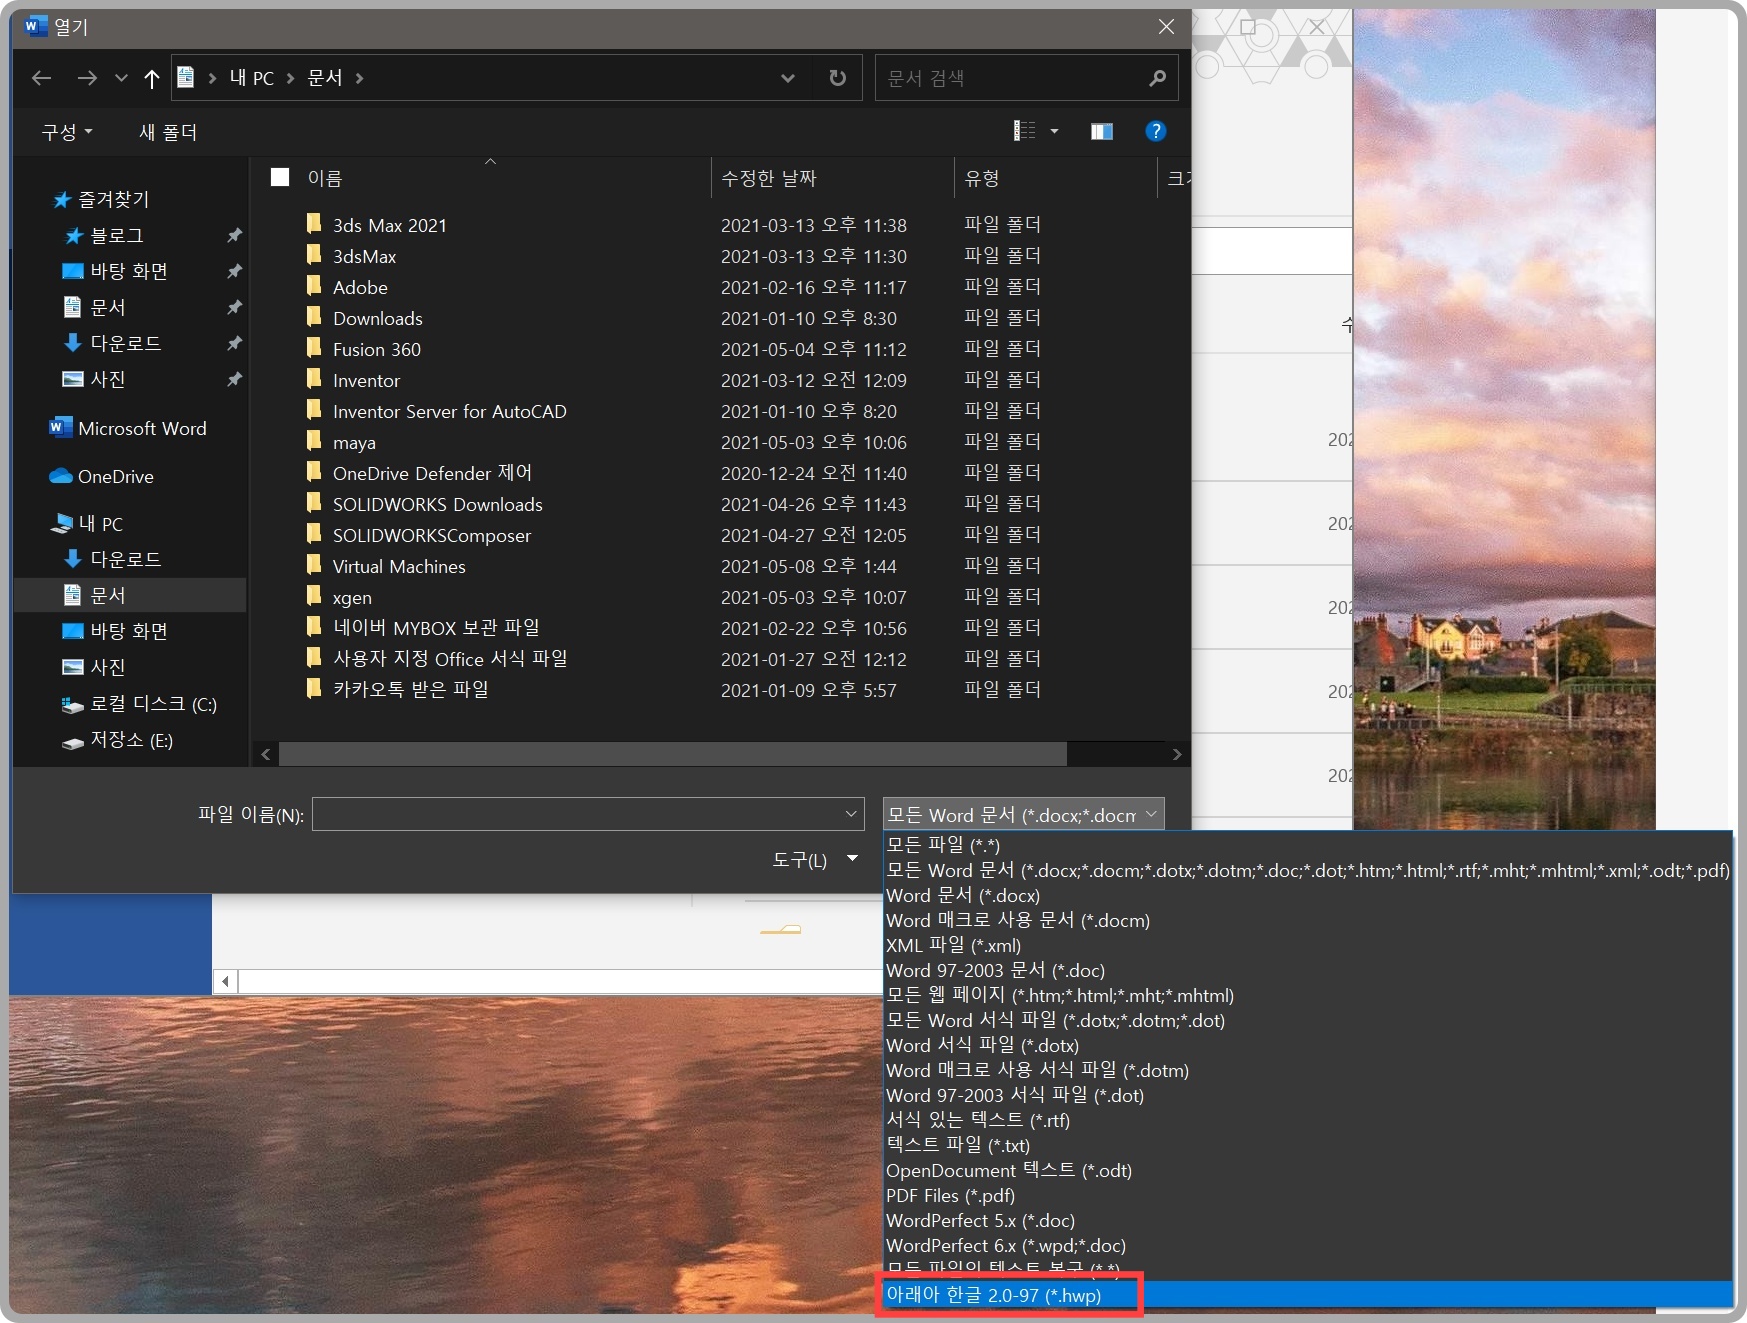Collapse the file type combo box
1747x1323 pixels.
(x=1151, y=814)
